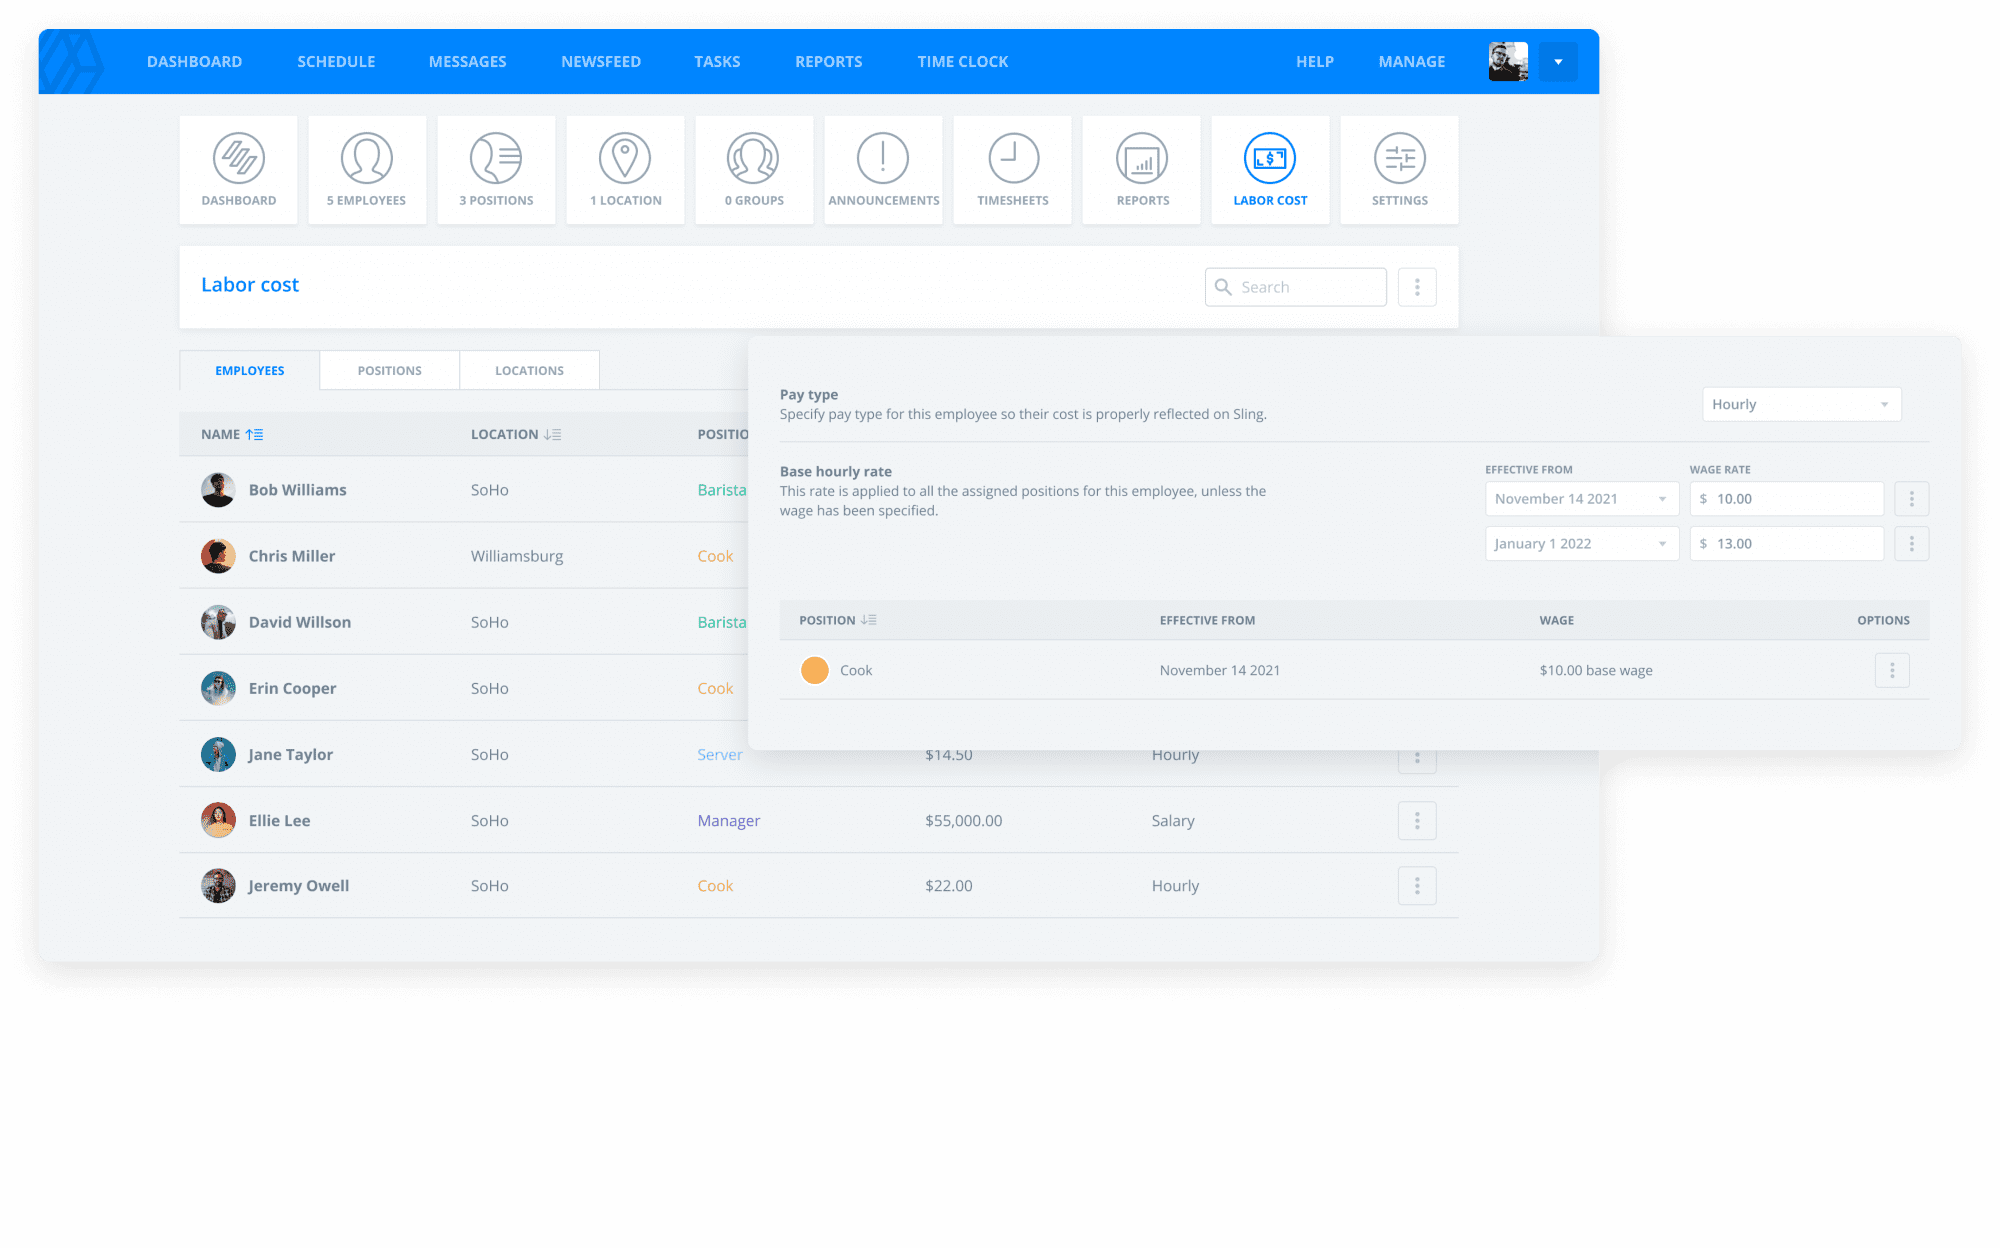
Task: Click the three-dot menu for Jeremy Owell
Action: point(1416,886)
